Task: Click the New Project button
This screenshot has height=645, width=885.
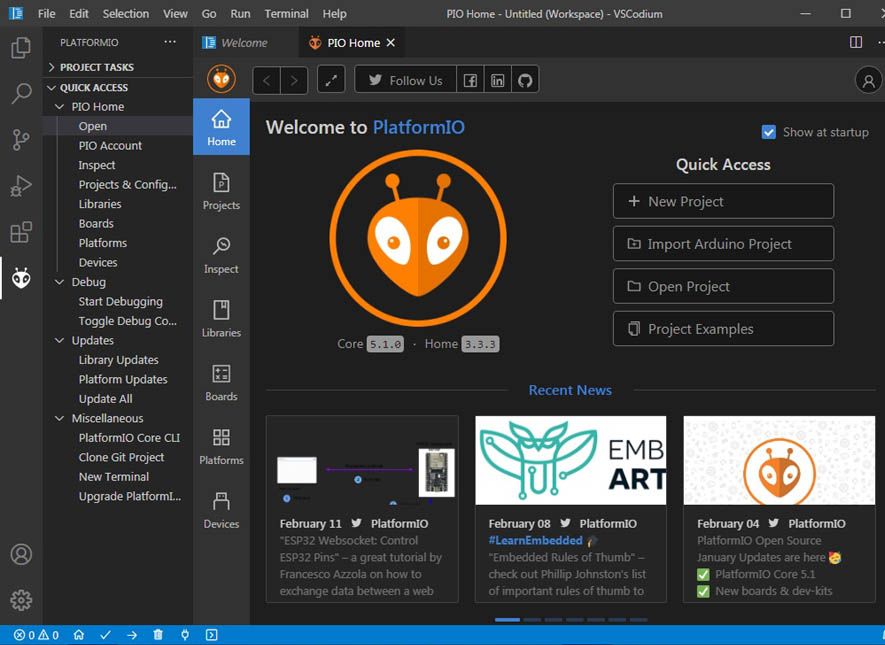Action: [723, 201]
